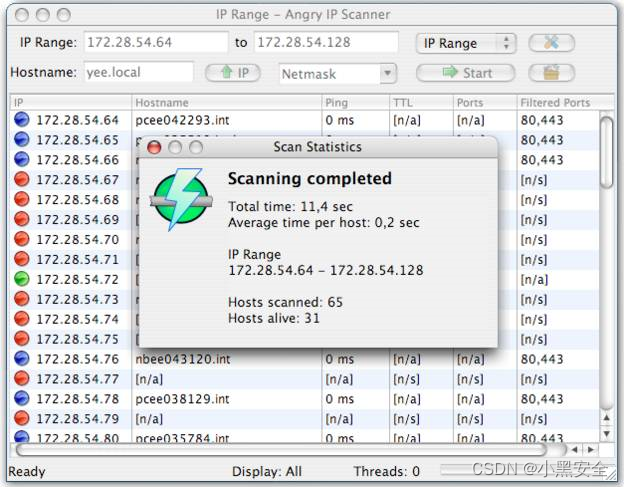Viewport: 624px width, 487px height.
Task: Click filtered ports 80,443 for 172.28.54.78
Action: (542, 399)
